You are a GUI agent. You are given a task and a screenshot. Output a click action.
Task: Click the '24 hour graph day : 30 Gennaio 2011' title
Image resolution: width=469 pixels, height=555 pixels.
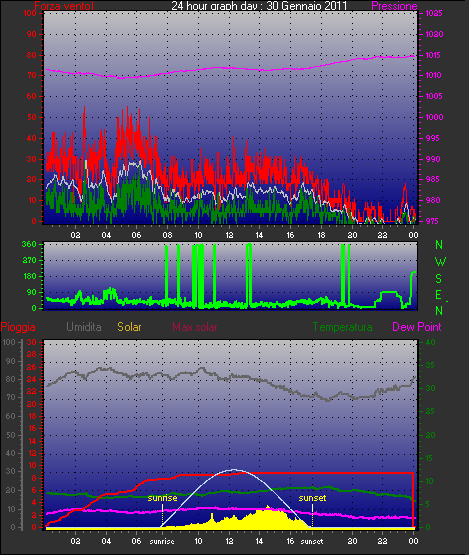pos(259,5)
